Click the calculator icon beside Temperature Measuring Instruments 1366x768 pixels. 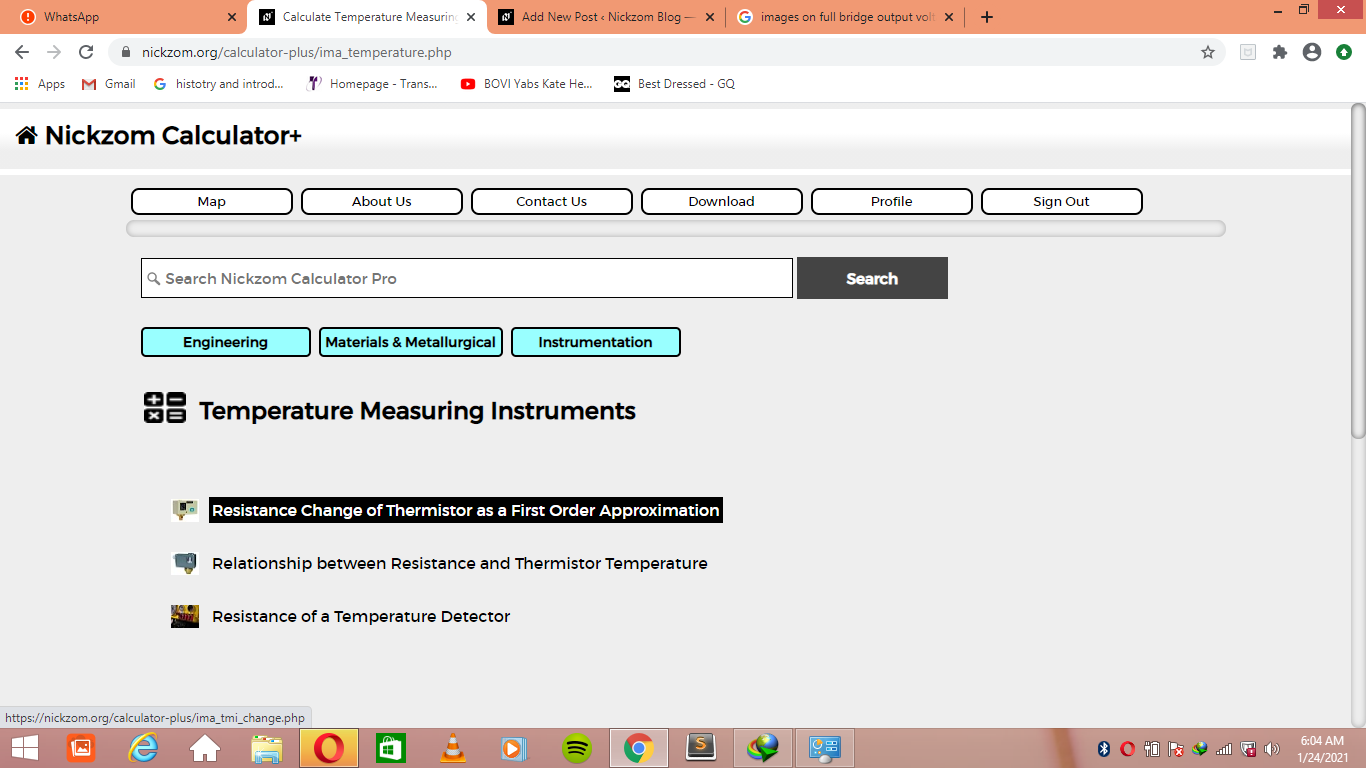pos(165,409)
